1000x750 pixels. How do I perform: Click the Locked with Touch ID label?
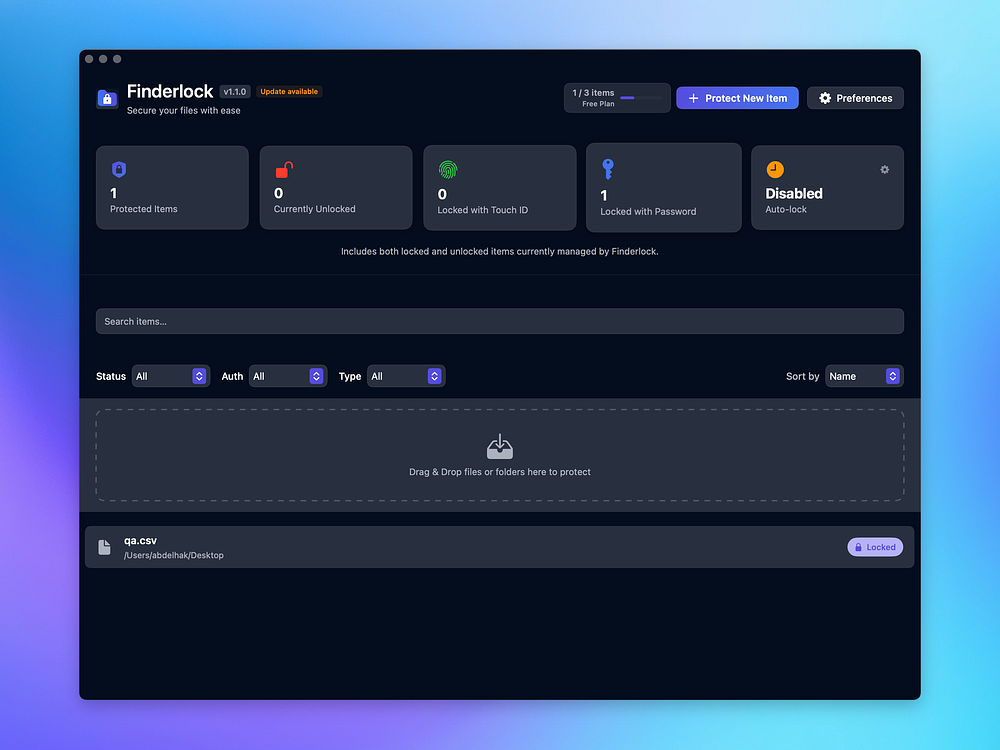[482, 210]
